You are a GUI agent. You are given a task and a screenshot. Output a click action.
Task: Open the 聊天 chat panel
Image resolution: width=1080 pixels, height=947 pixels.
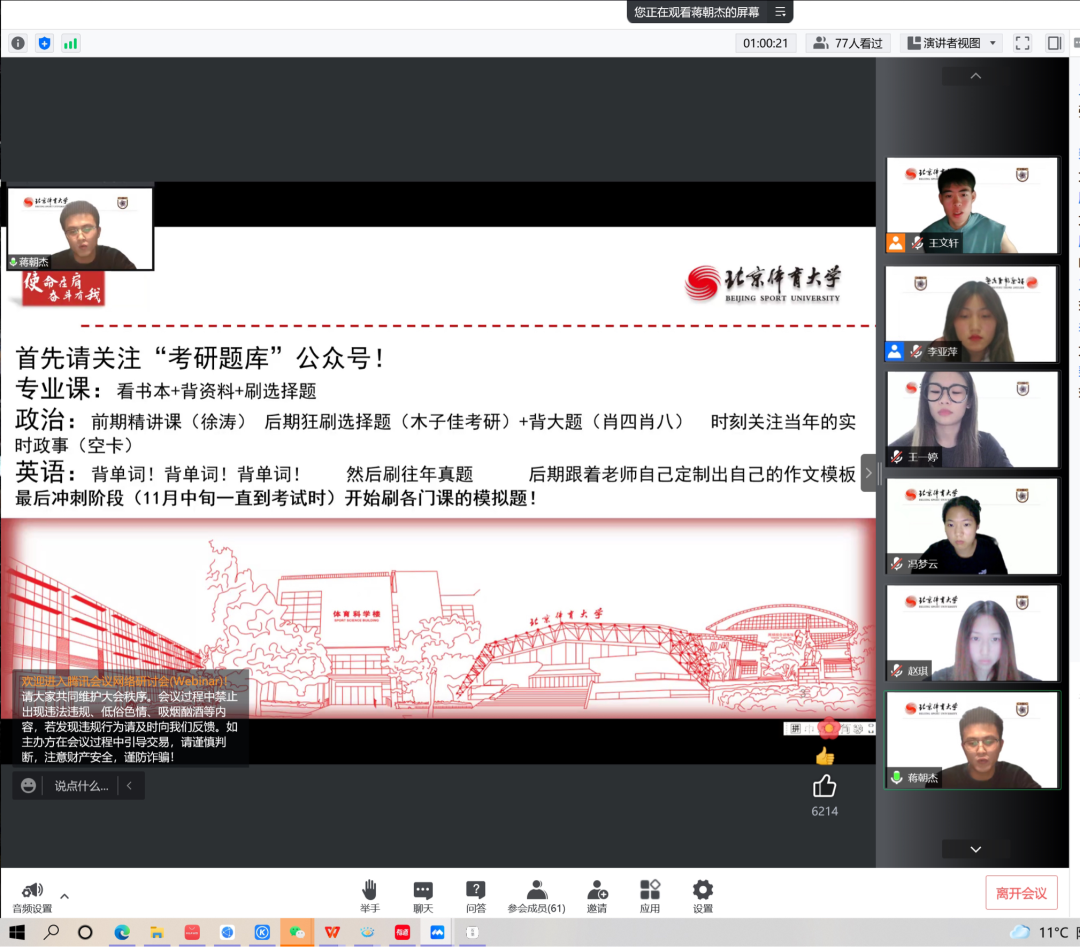pos(423,897)
